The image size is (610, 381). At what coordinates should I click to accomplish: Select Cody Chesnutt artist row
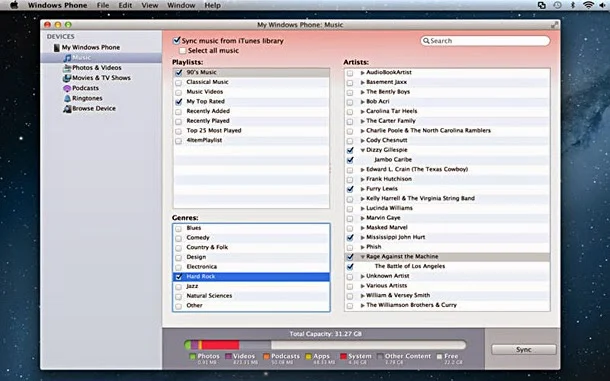click(447, 140)
